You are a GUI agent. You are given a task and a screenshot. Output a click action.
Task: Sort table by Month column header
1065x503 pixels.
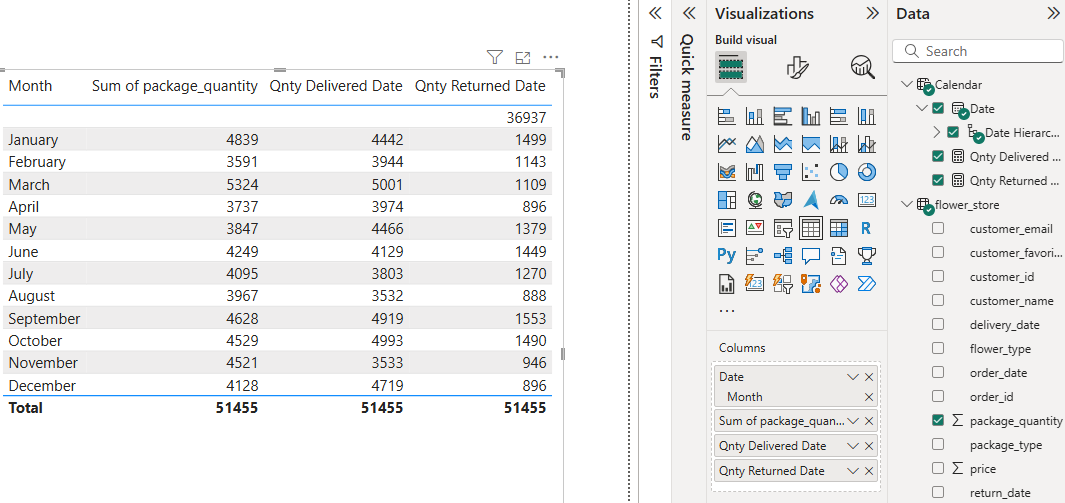coord(30,86)
